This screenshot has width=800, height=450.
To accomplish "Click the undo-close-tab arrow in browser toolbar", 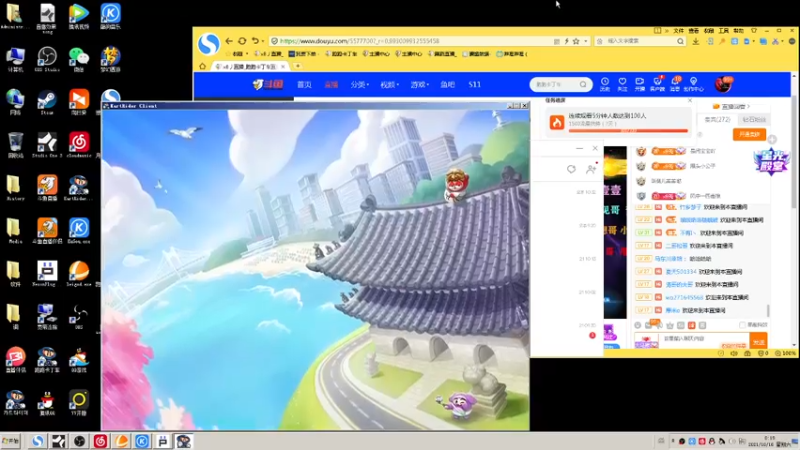I will coord(255,41).
